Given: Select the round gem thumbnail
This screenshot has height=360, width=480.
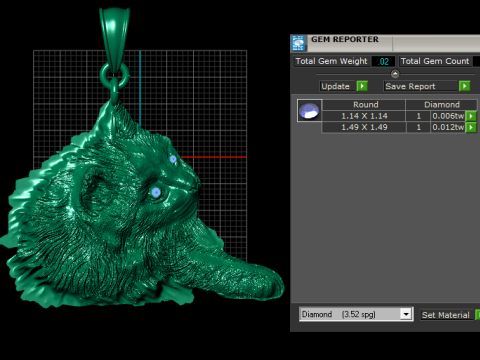Looking at the screenshot, I should [x=309, y=111].
